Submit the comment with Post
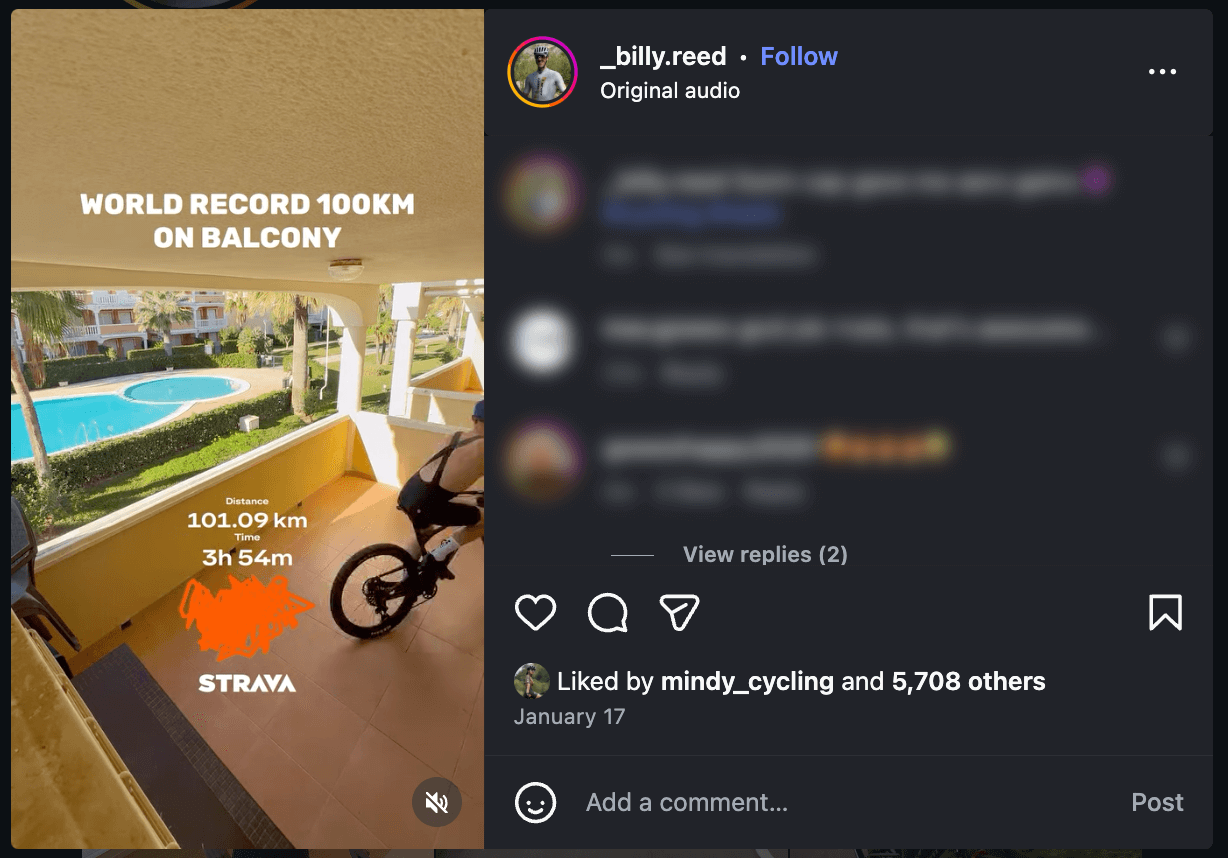This screenshot has height=858, width=1228. (x=1157, y=802)
